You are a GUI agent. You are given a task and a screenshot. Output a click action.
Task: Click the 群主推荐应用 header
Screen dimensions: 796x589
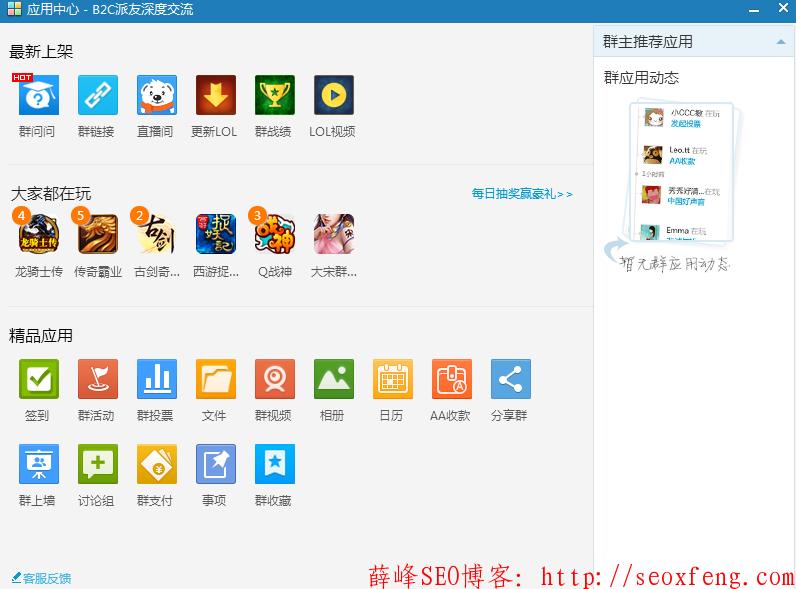tap(694, 42)
